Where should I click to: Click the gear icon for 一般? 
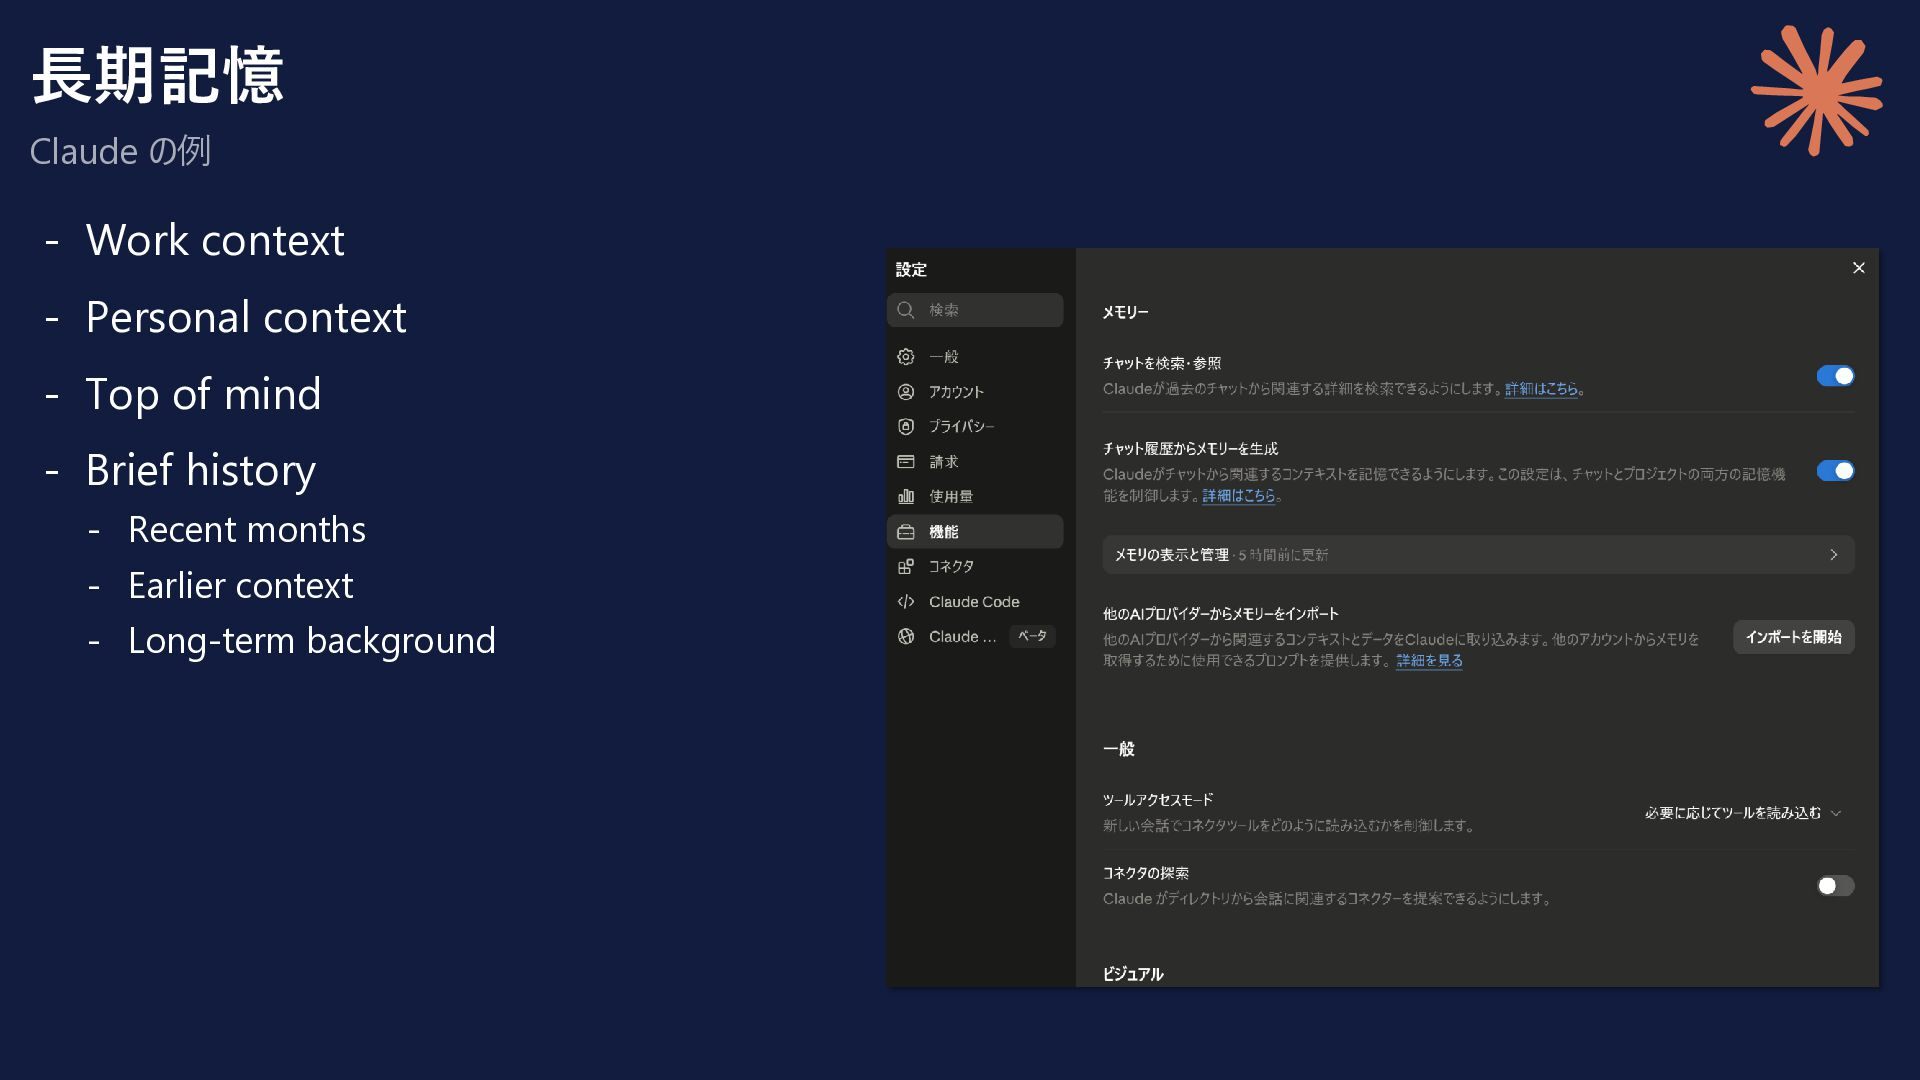pyautogui.click(x=906, y=357)
